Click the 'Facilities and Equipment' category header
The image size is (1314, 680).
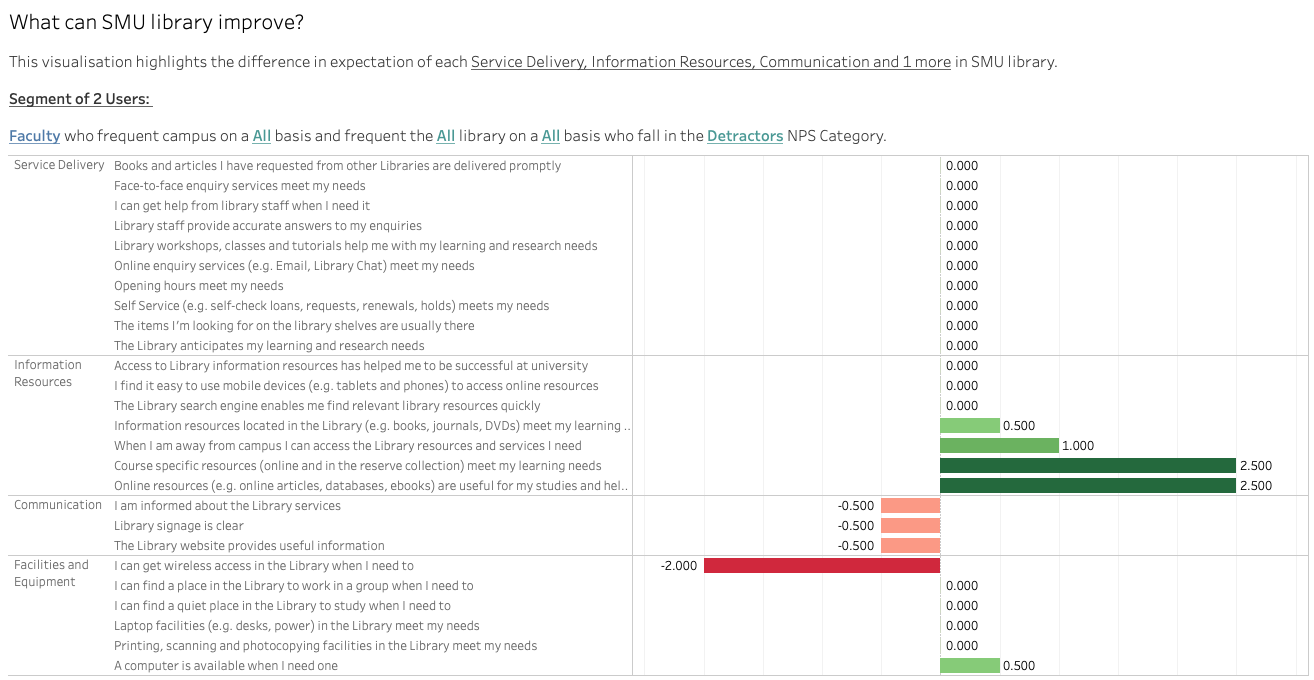click(51, 574)
